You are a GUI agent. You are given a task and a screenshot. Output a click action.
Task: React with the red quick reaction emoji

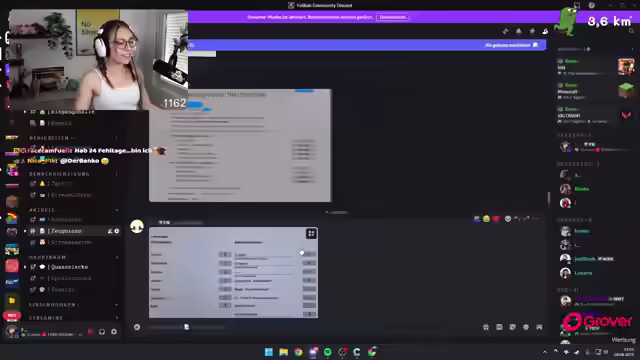pyautogui.click(x=496, y=219)
